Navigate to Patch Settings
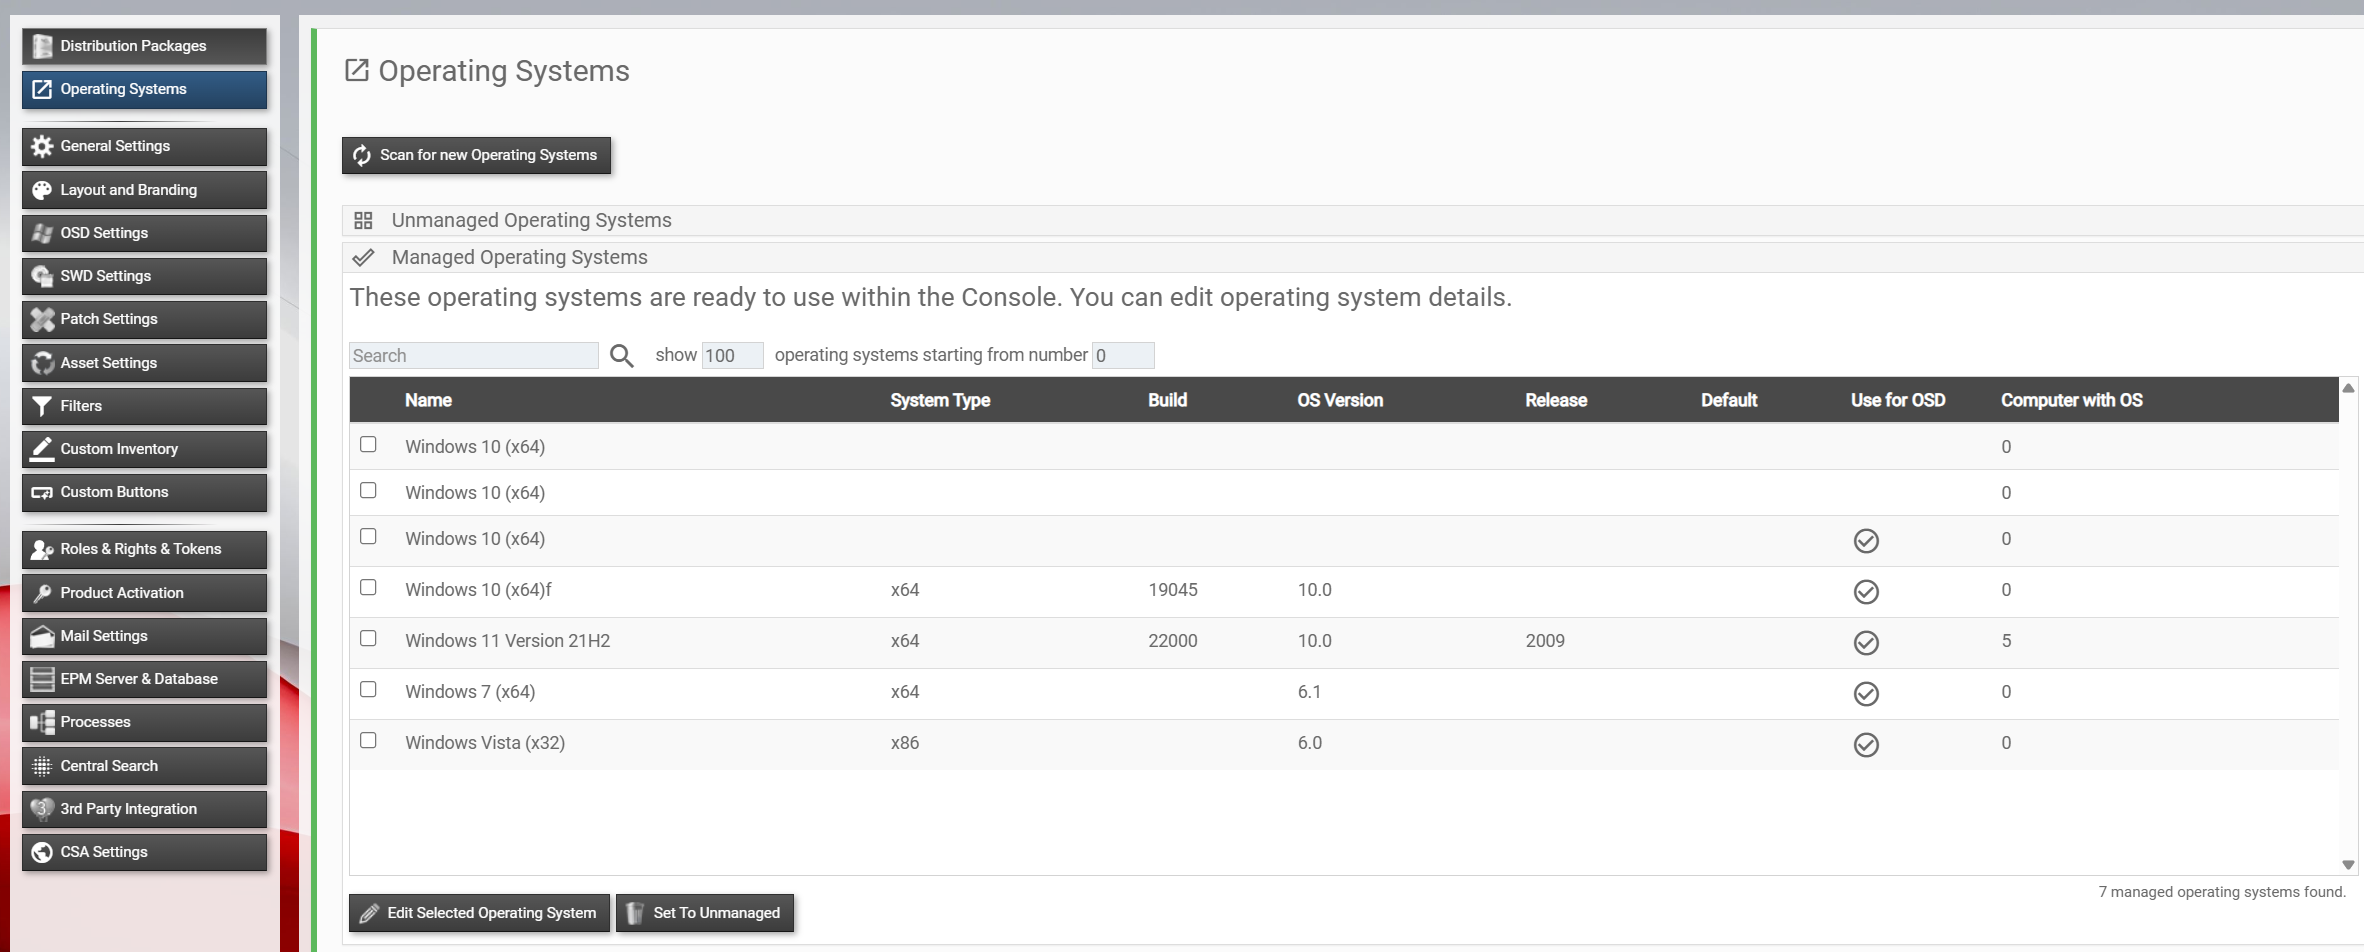This screenshot has width=2364, height=952. (x=144, y=319)
